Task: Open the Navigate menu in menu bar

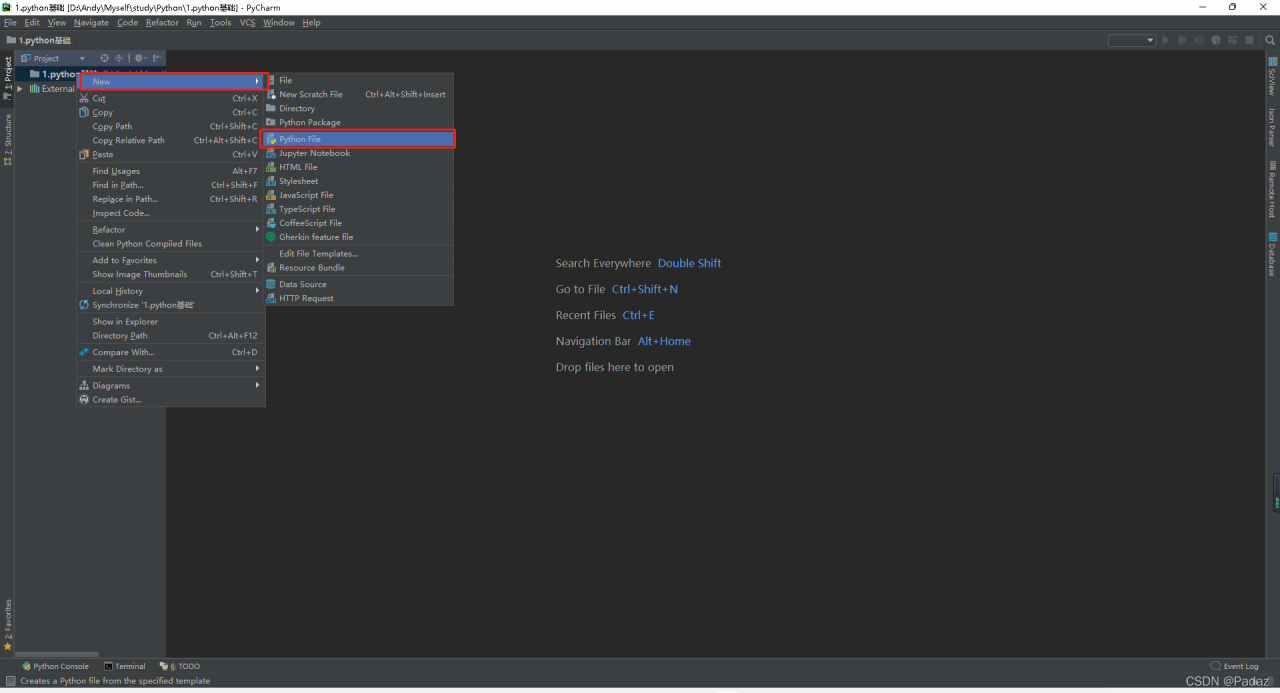Action: click(x=91, y=22)
